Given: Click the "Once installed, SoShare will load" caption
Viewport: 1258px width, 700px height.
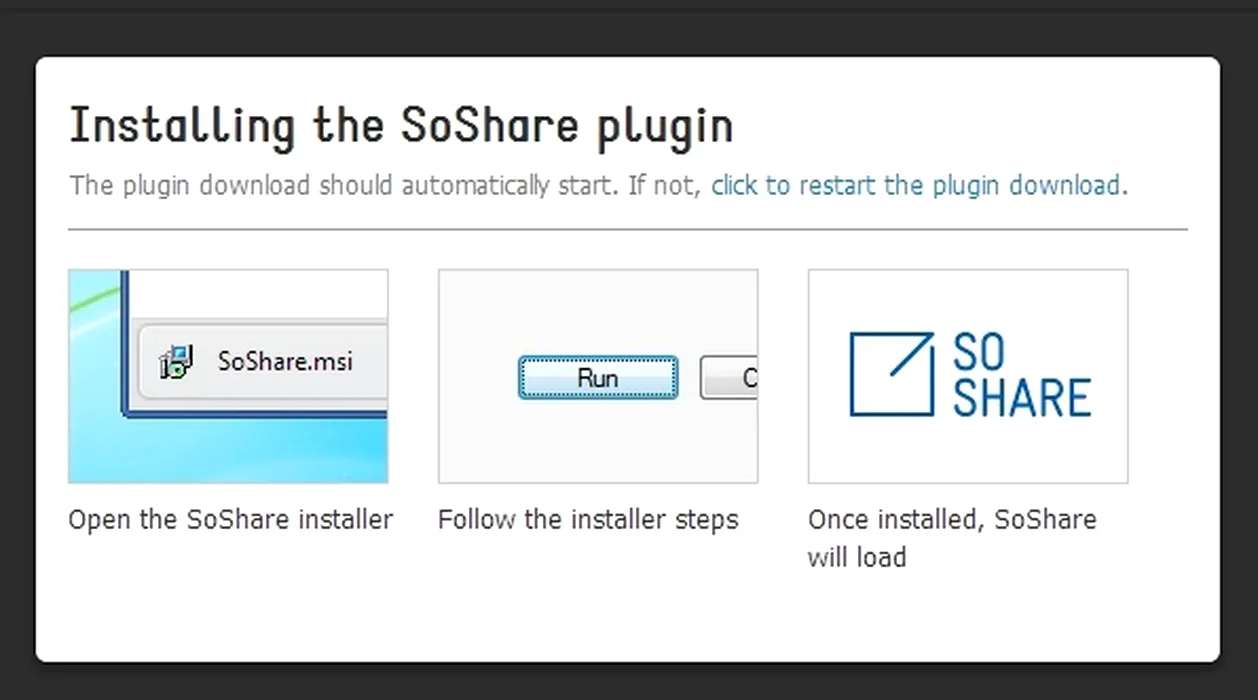Looking at the screenshot, I should click(952, 538).
